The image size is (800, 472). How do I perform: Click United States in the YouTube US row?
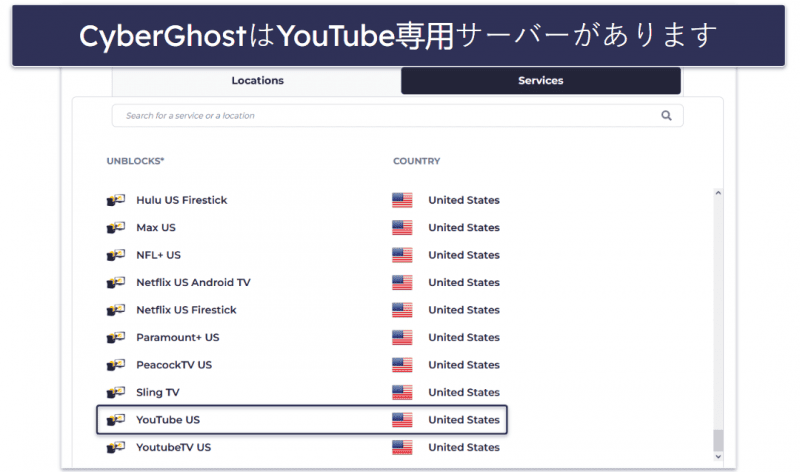click(464, 420)
